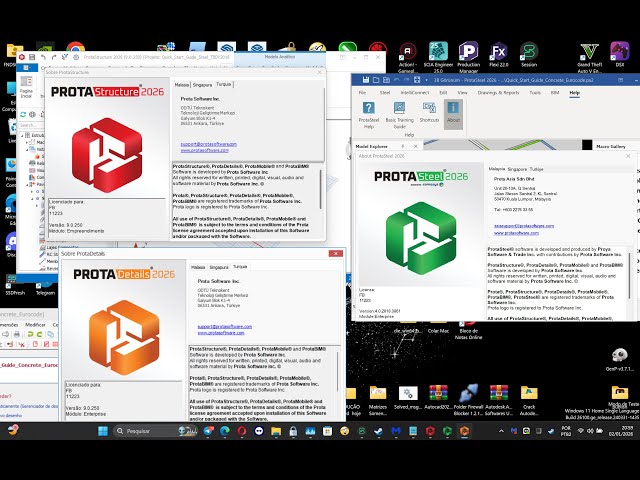Click the refresh icon above the ProtaStructure tree
Screen dimensions: 640x480
click(23, 115)
